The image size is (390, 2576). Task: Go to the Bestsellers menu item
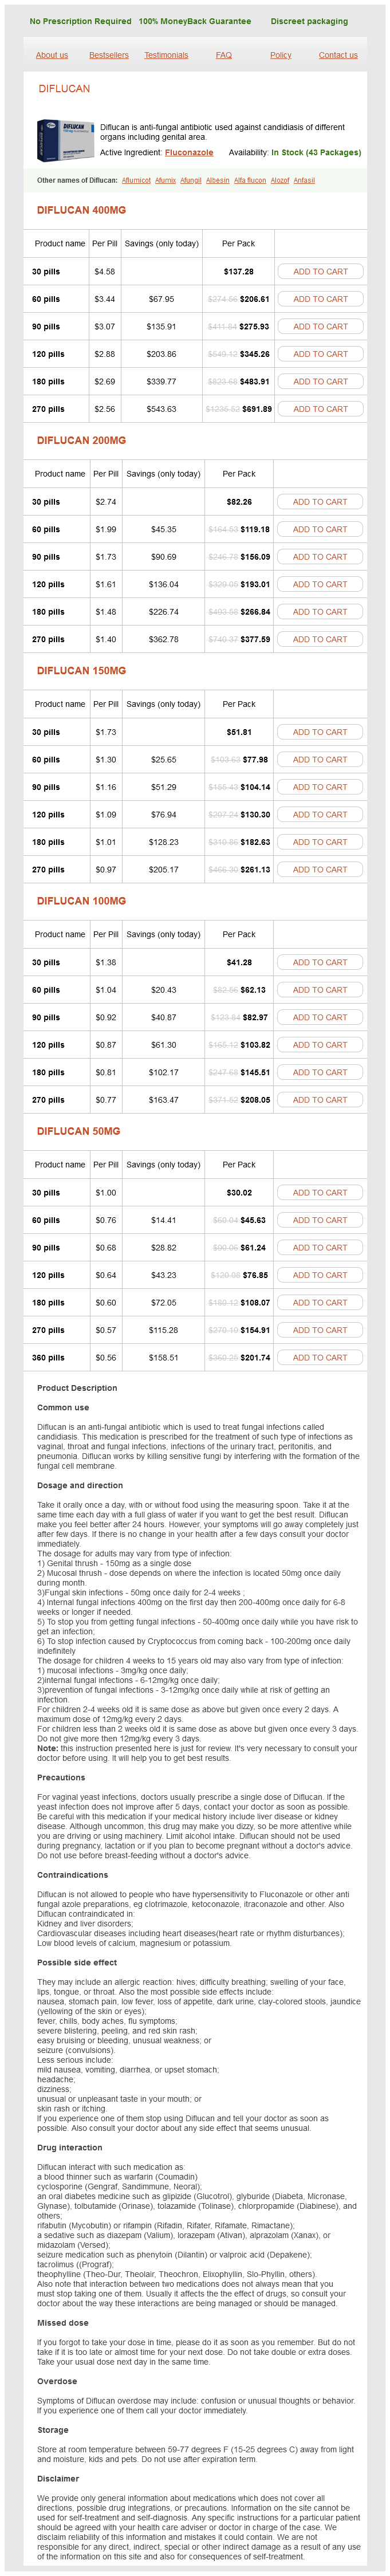click(x=109, y=55)
